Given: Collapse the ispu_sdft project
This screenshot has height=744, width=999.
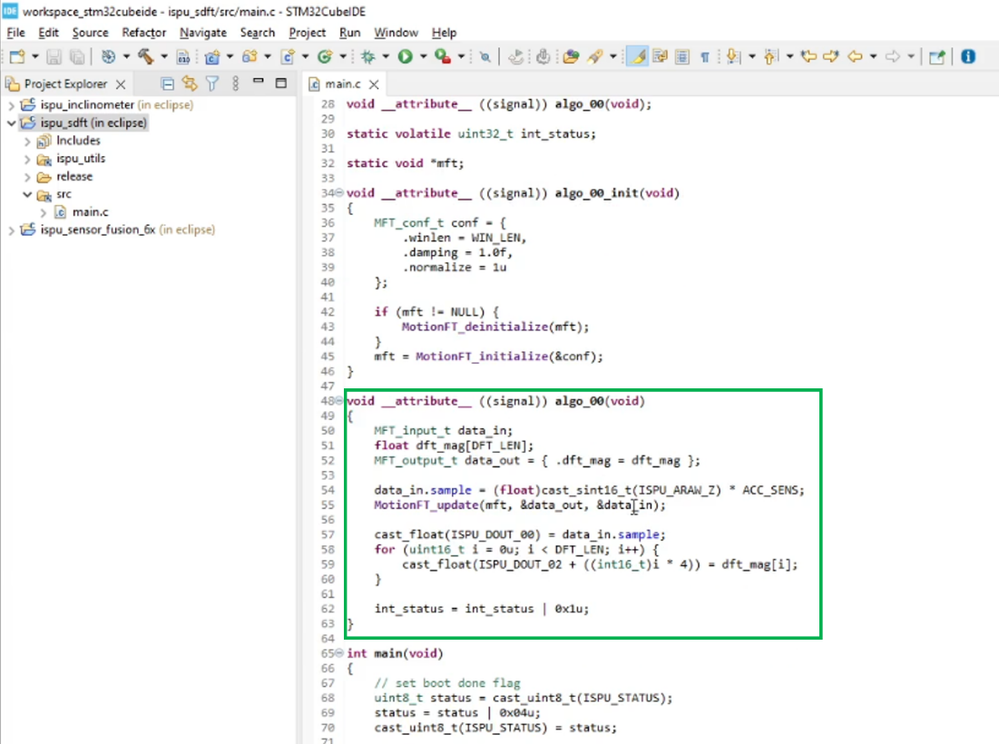Looking at the screenshot, I should (11, 123).
